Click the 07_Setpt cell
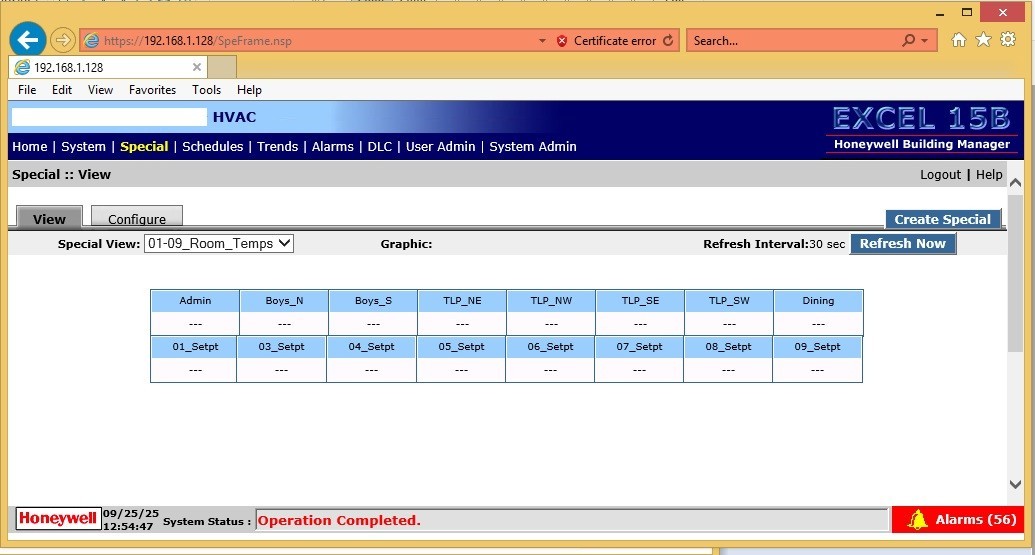The width and height of the screenshot is (1035, 555). coord(640,346)
